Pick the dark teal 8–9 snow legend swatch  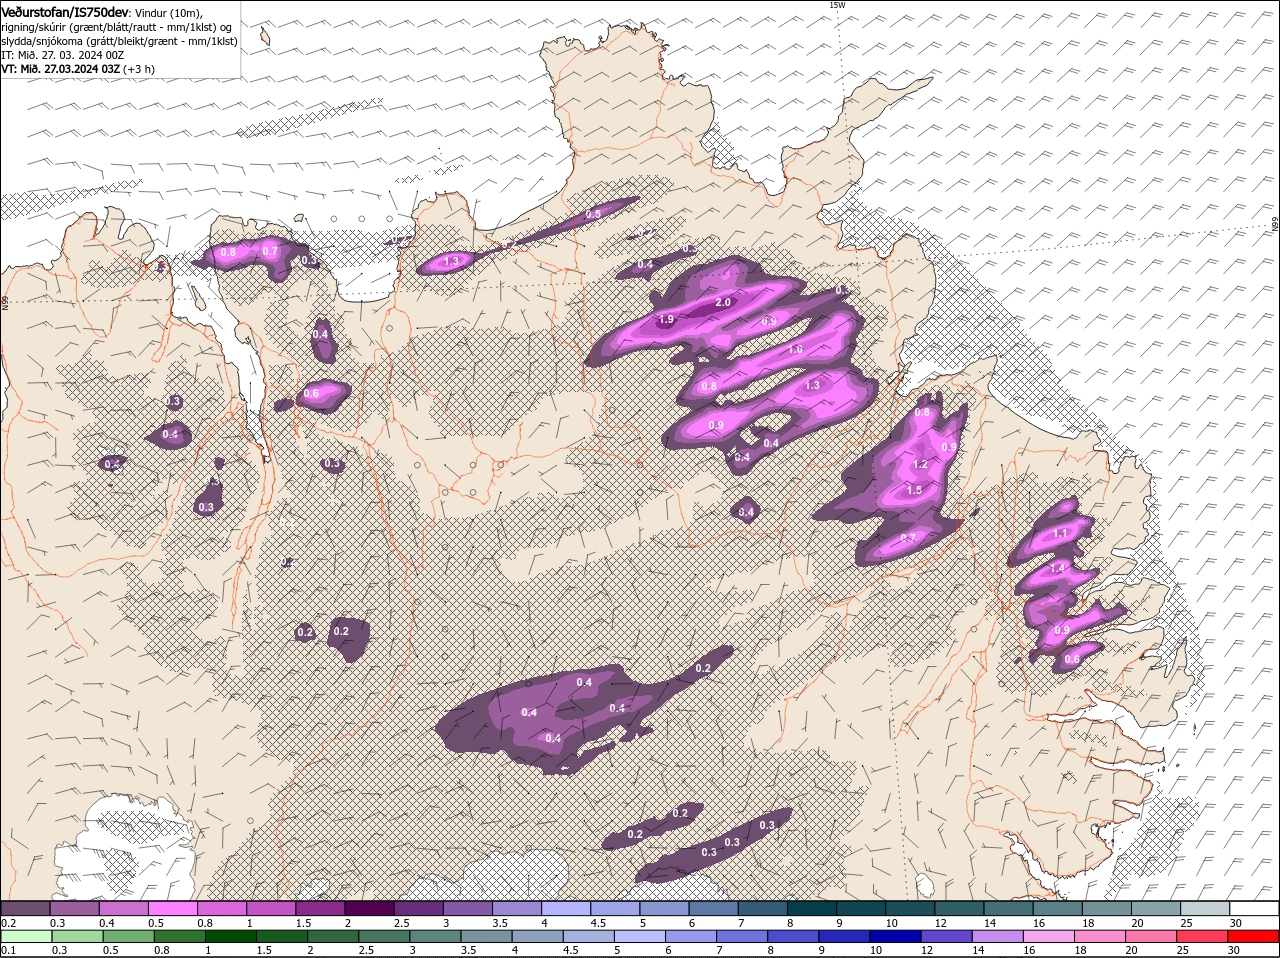tap(813, 909)
